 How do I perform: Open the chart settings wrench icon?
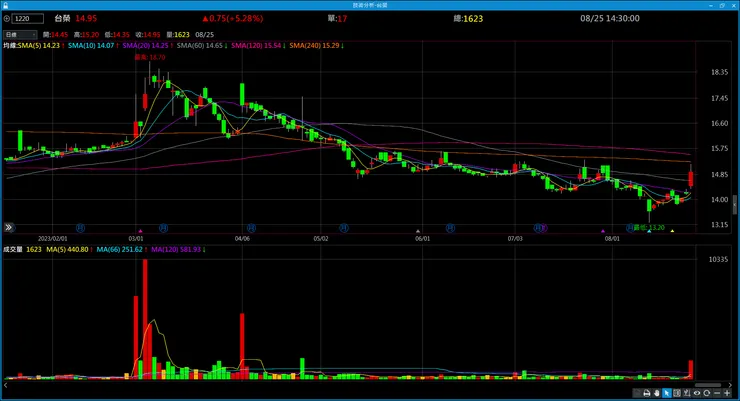click(687, 393)
